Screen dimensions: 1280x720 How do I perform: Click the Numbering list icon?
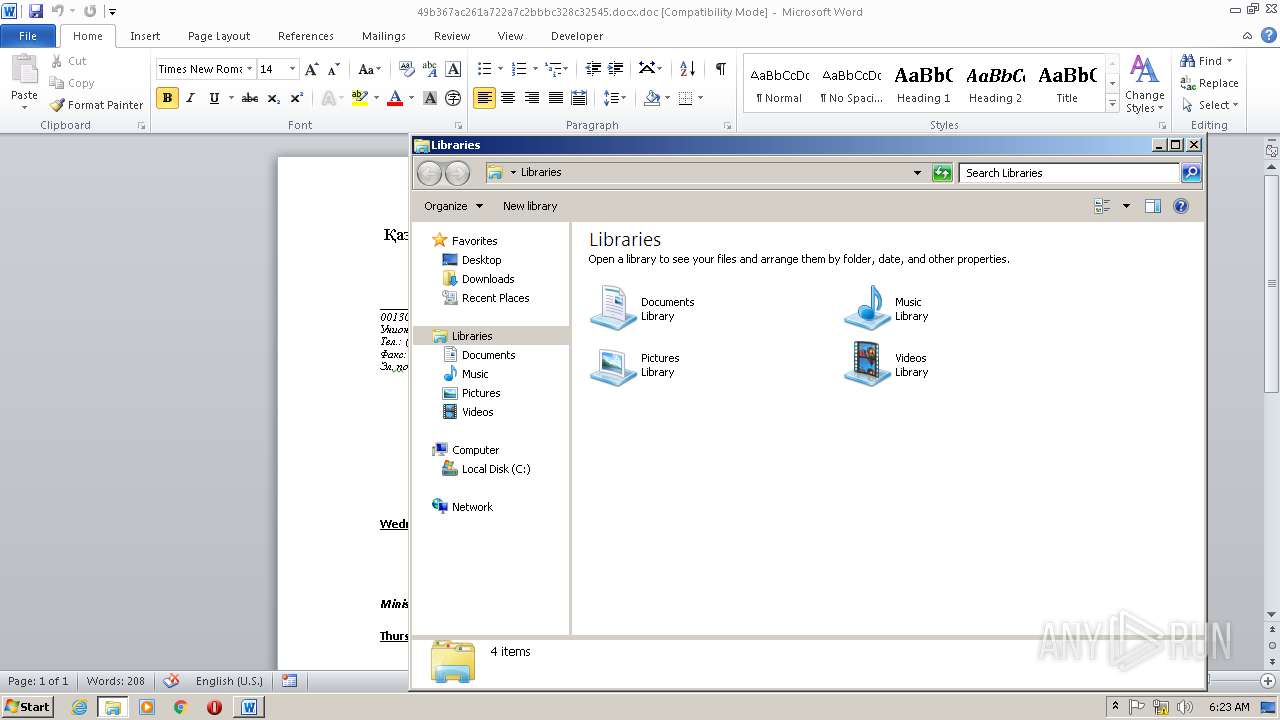[519, 69]
